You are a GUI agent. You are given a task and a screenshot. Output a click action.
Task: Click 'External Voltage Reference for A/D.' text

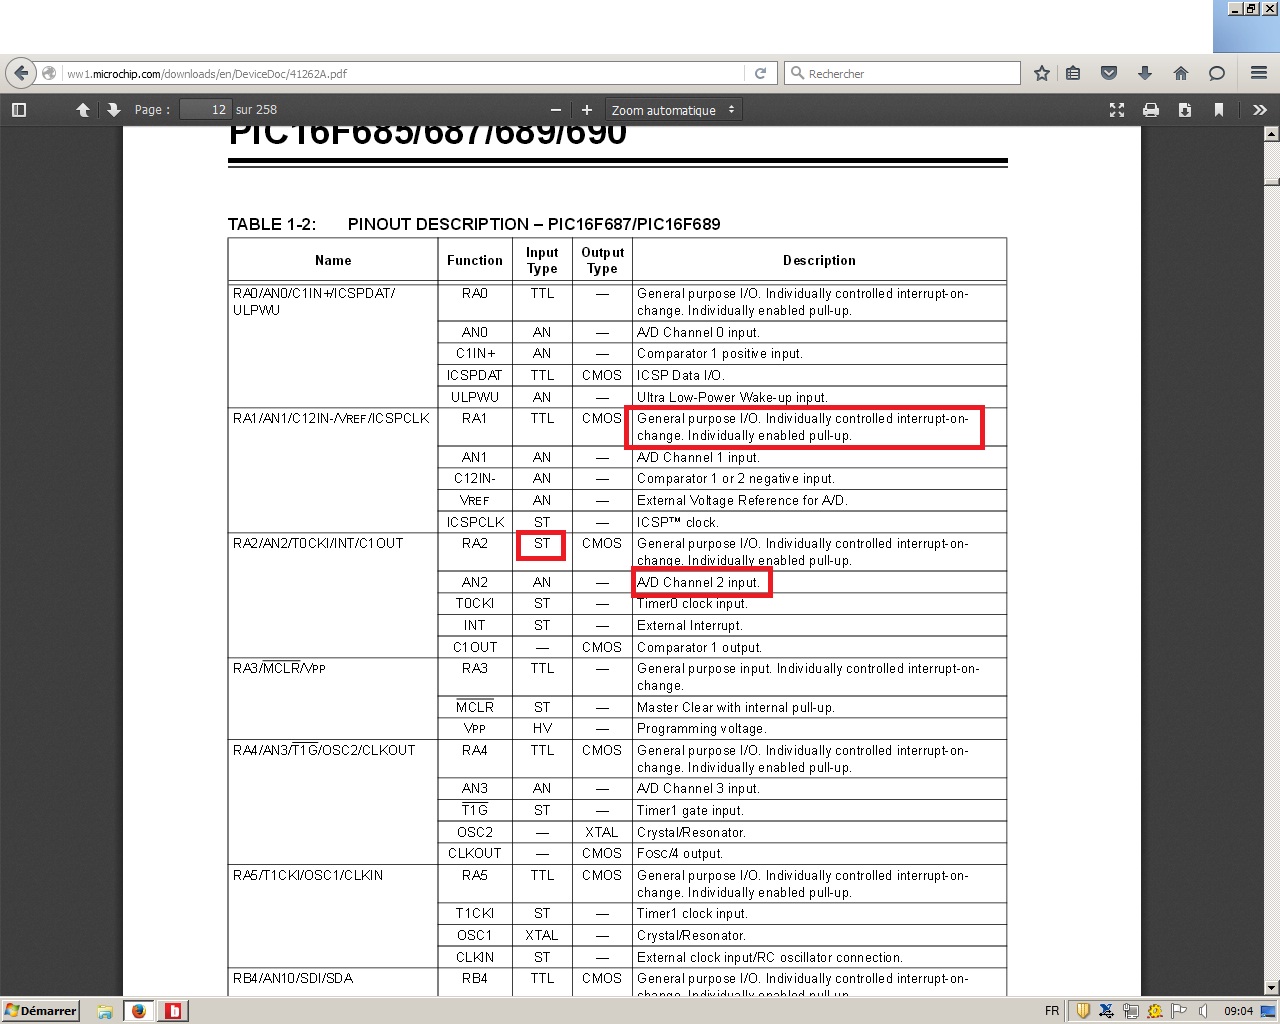(742, 501)
